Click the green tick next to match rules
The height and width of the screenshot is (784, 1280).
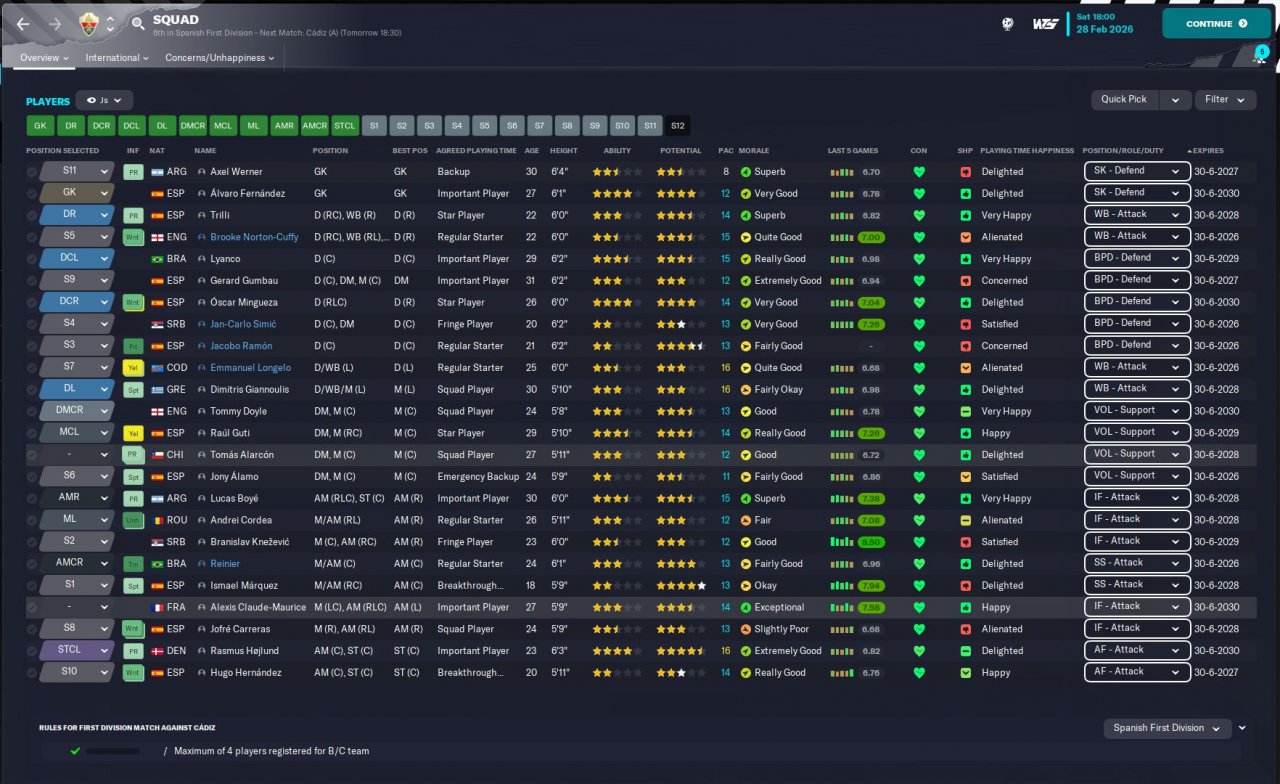(75, 750)
